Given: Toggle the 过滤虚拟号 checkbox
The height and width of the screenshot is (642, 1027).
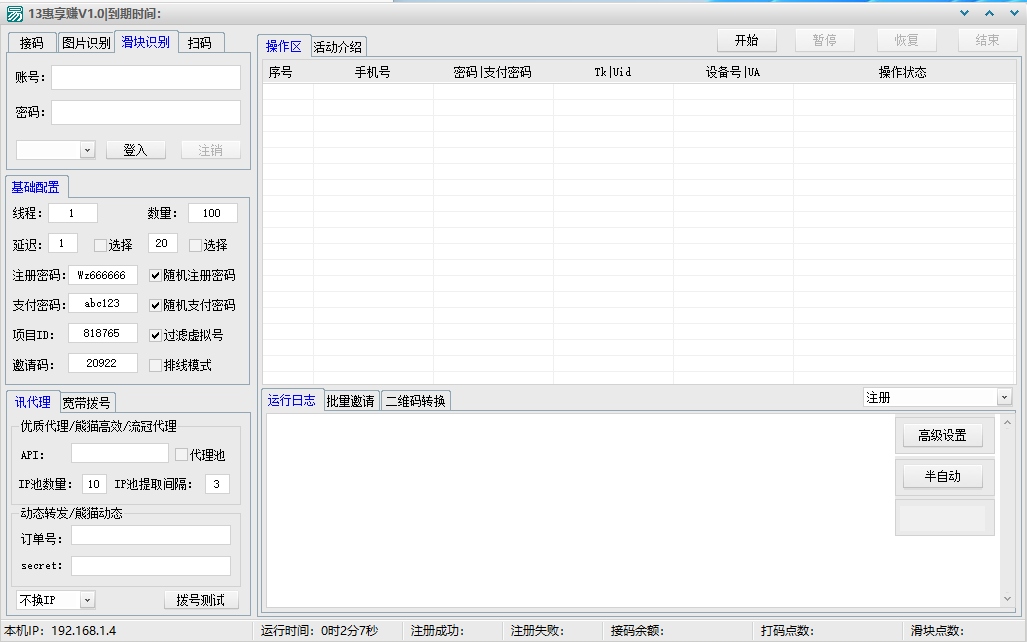Looking at the screenshot, I should point(155,335).
